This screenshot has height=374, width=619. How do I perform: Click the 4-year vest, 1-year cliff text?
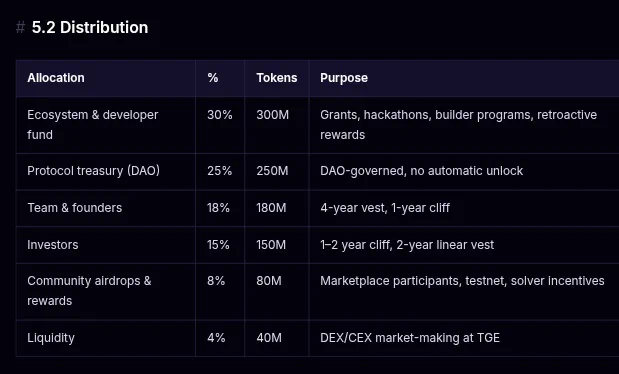tap(385, 208)
